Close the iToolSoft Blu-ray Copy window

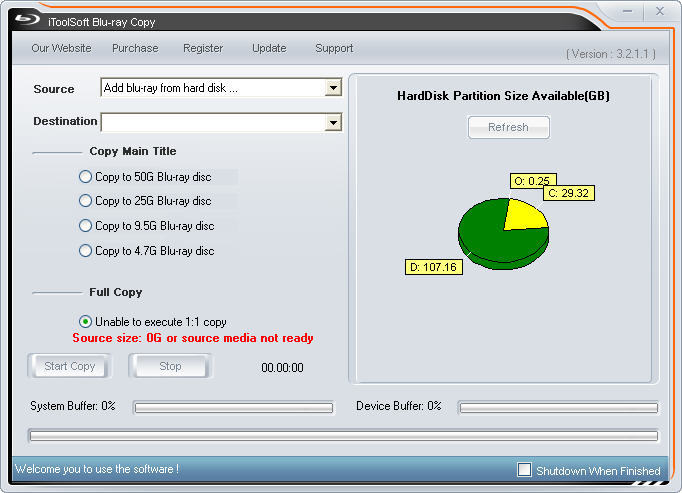[660, 11]
